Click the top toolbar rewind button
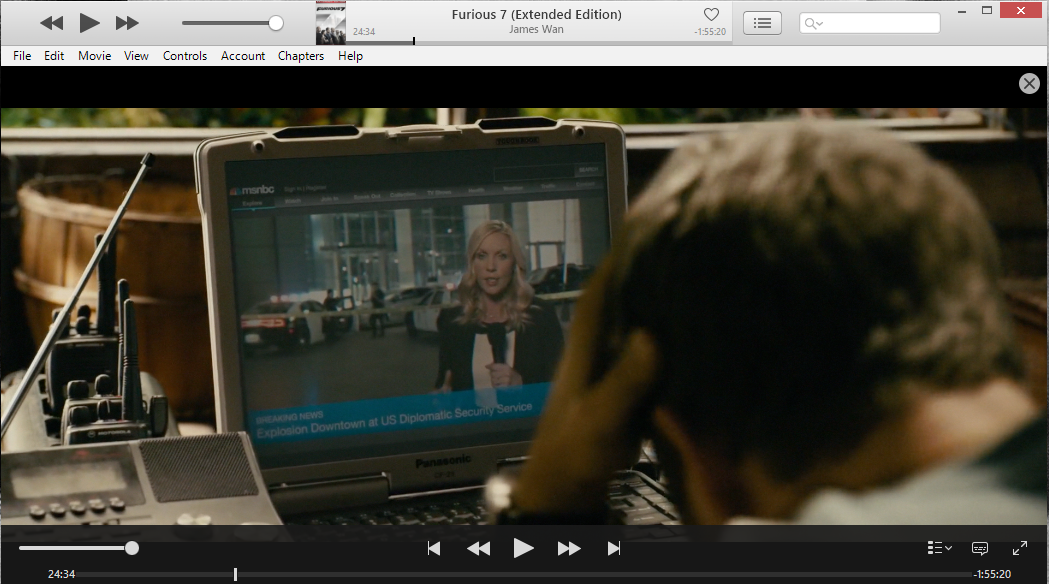The height and width of the screenshot is (584, 1049). tap(52, 23)
